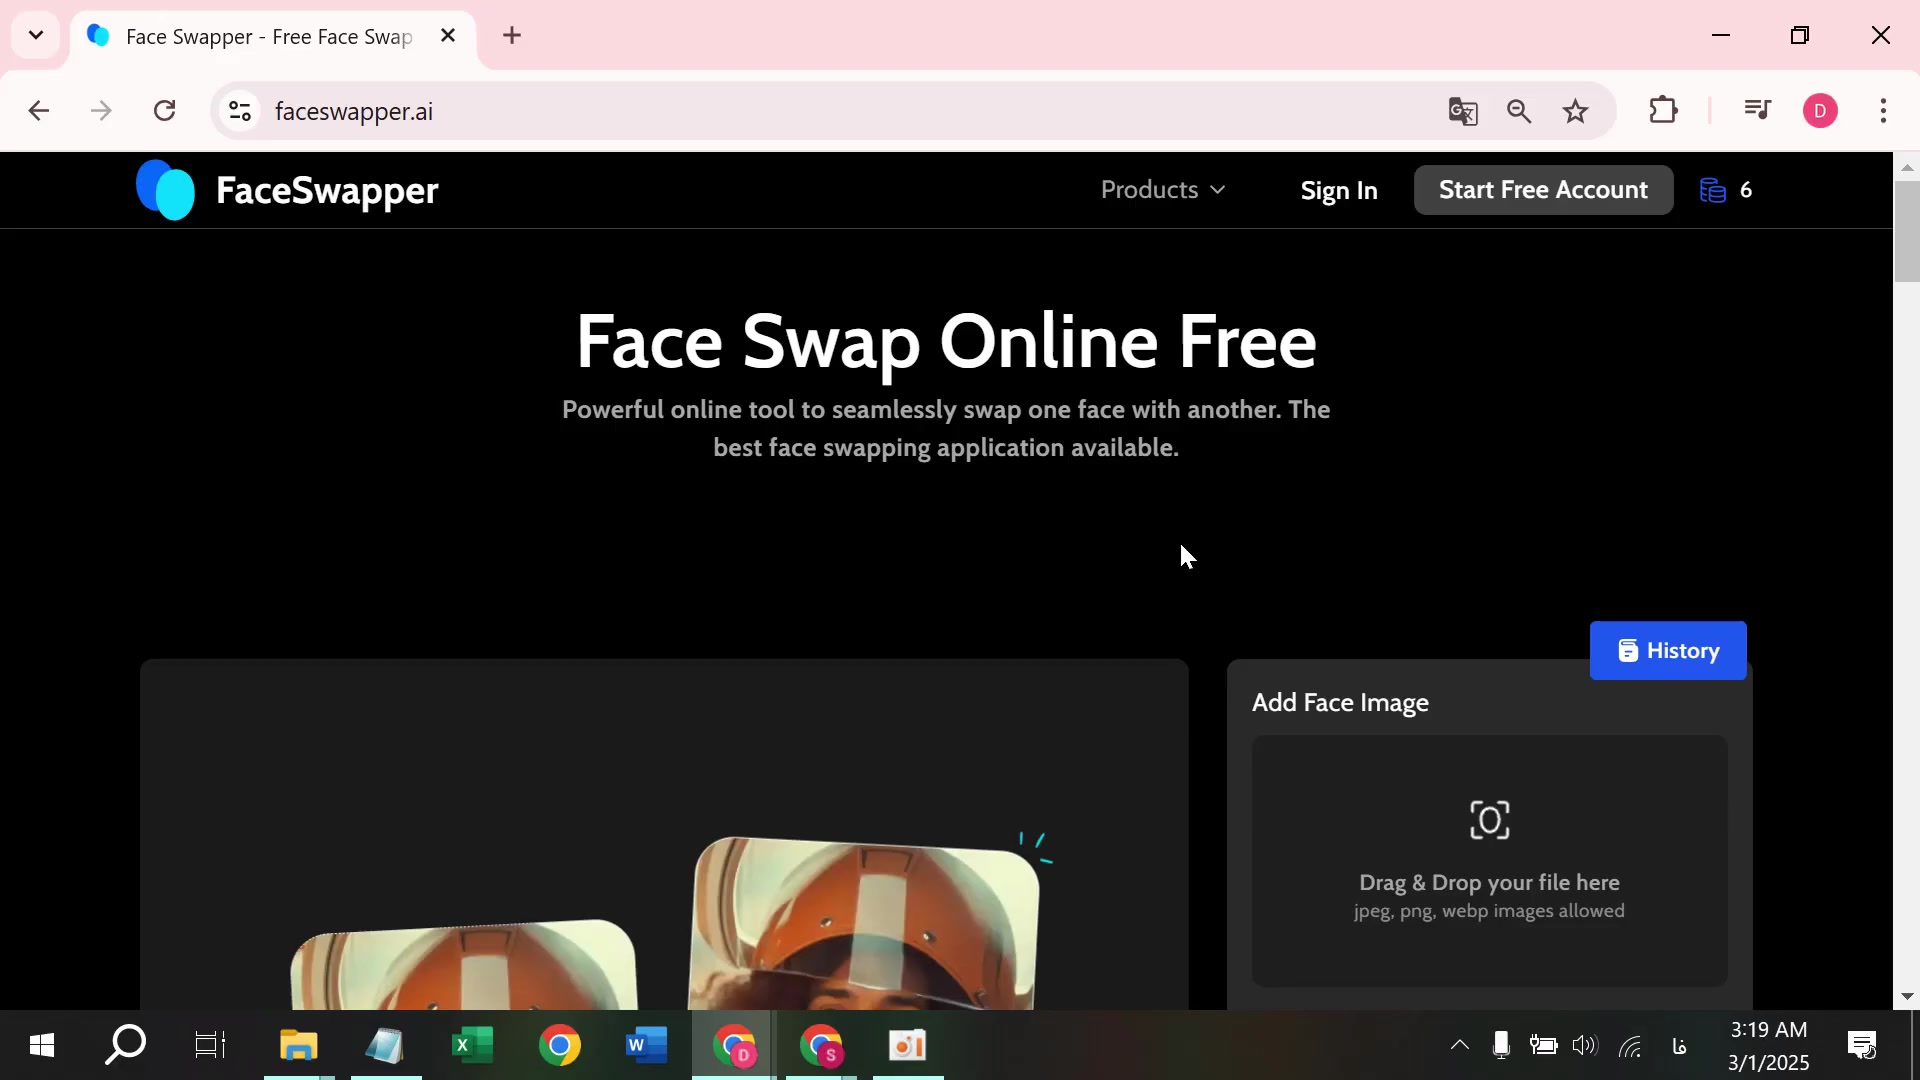Screen dimensions: 1920x1080
Task: Open the Extensions puzzle icon
Action: point(1663,110)
